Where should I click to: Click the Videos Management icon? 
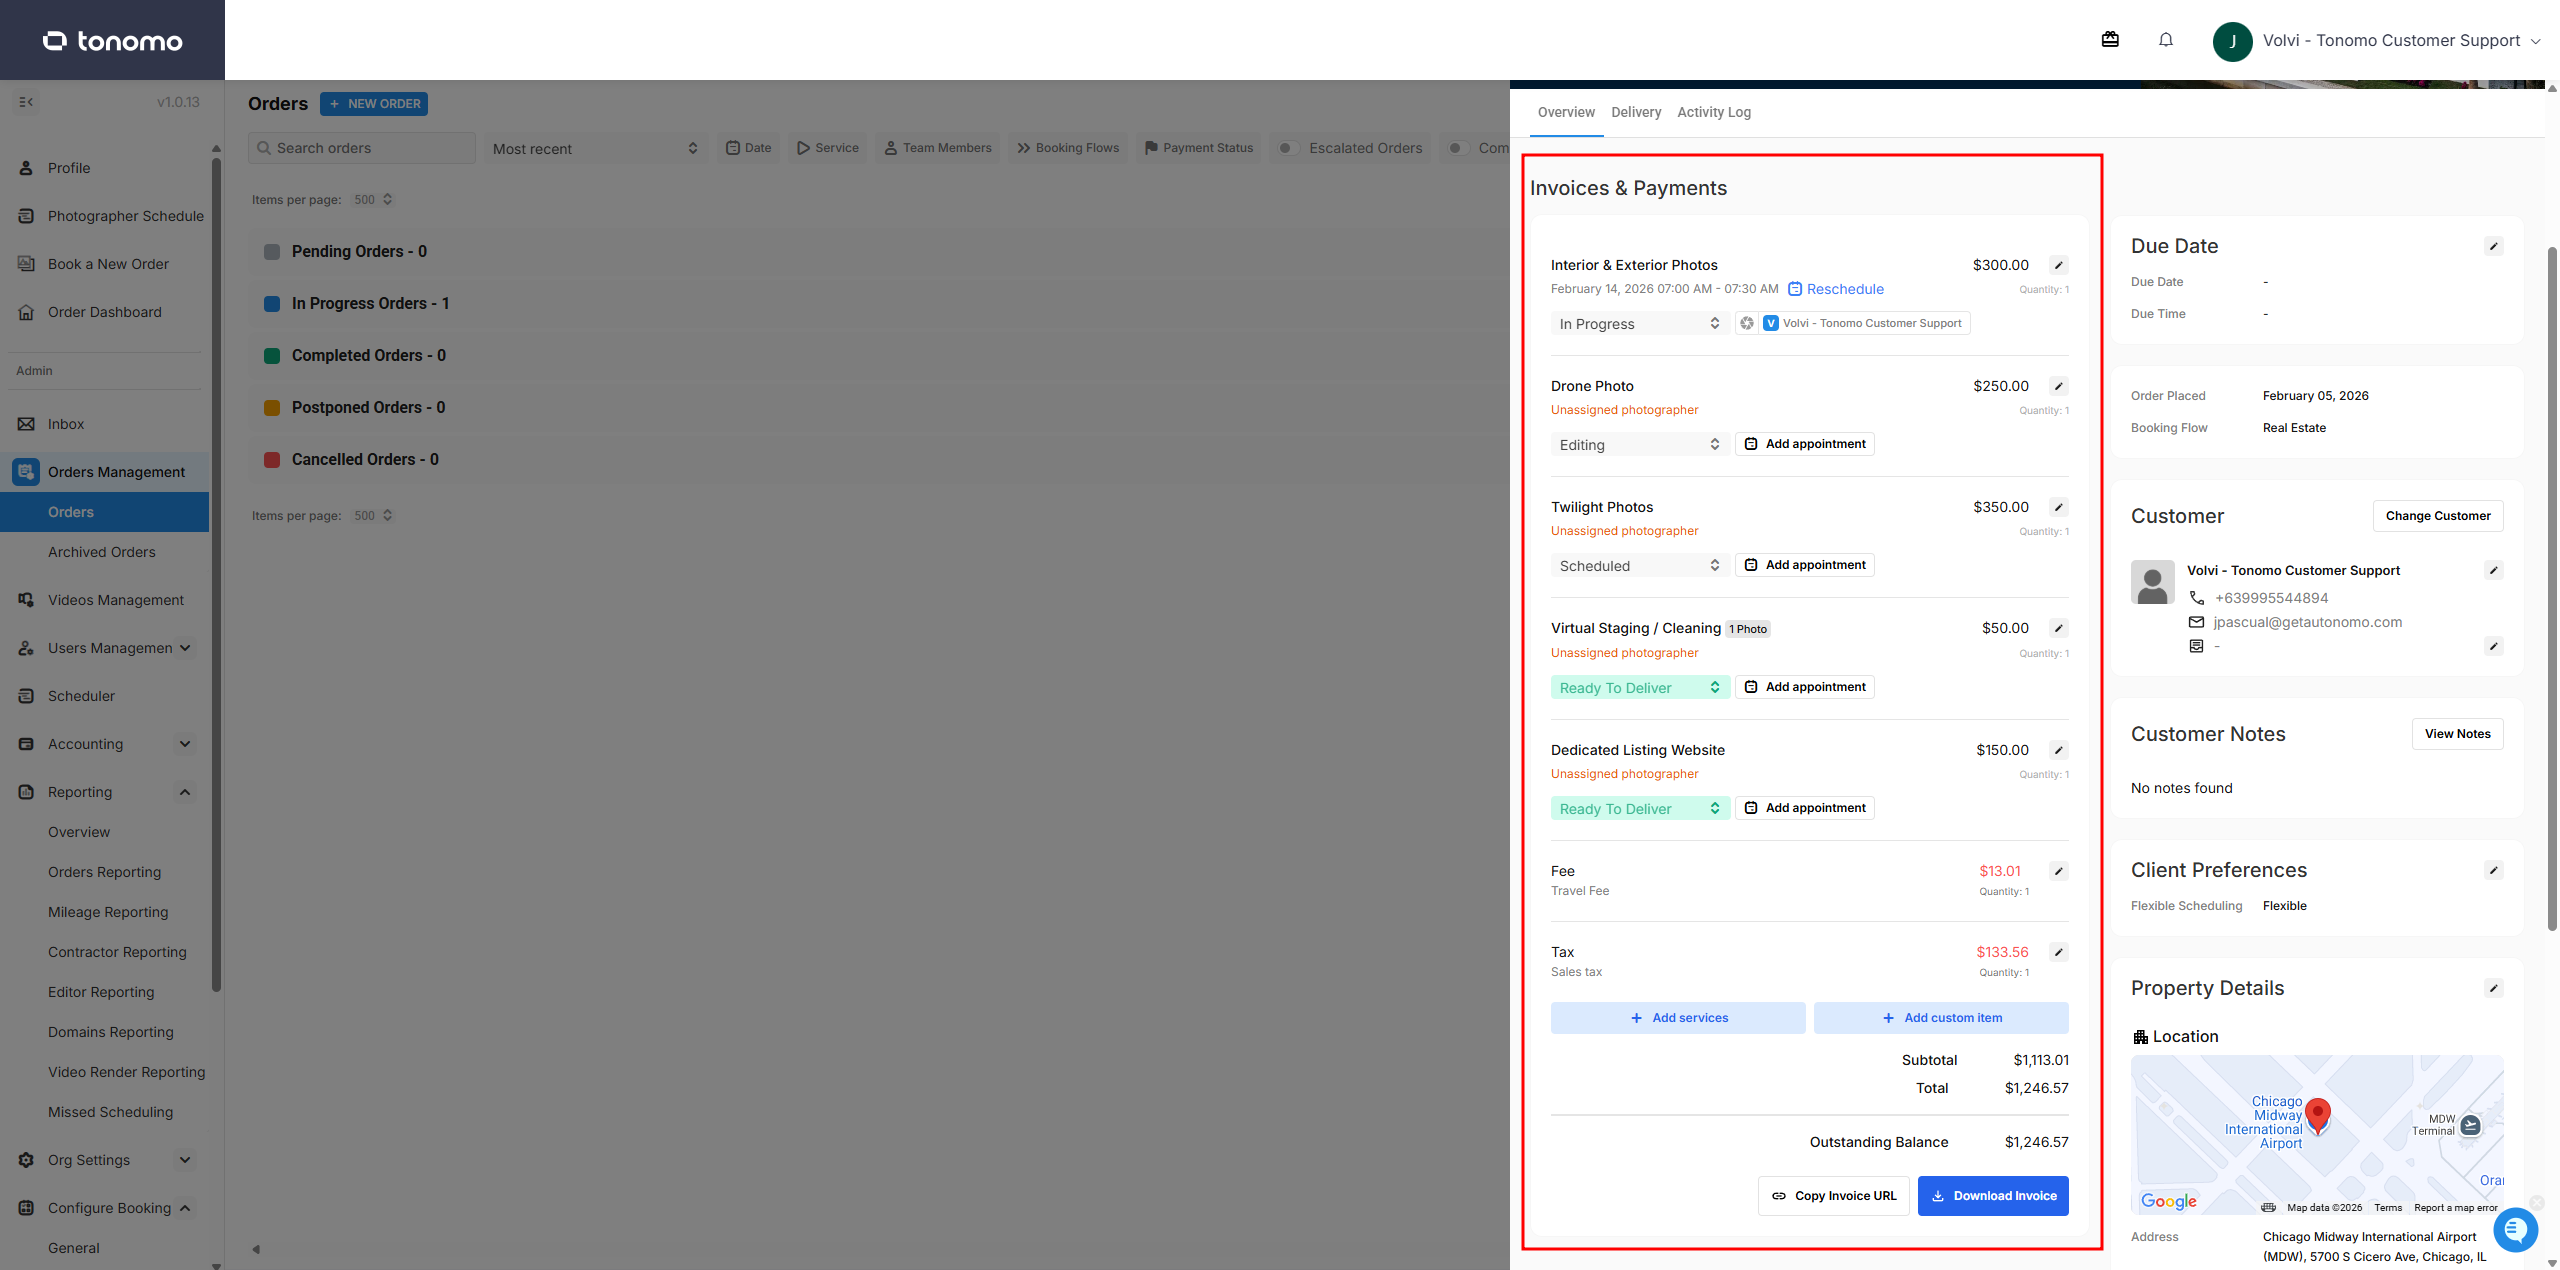click(26, 600)
